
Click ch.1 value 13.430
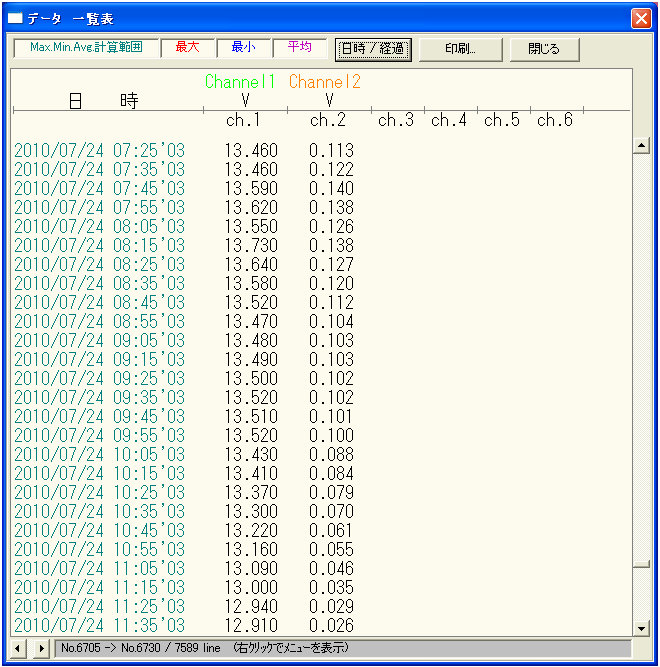point(251,455)
